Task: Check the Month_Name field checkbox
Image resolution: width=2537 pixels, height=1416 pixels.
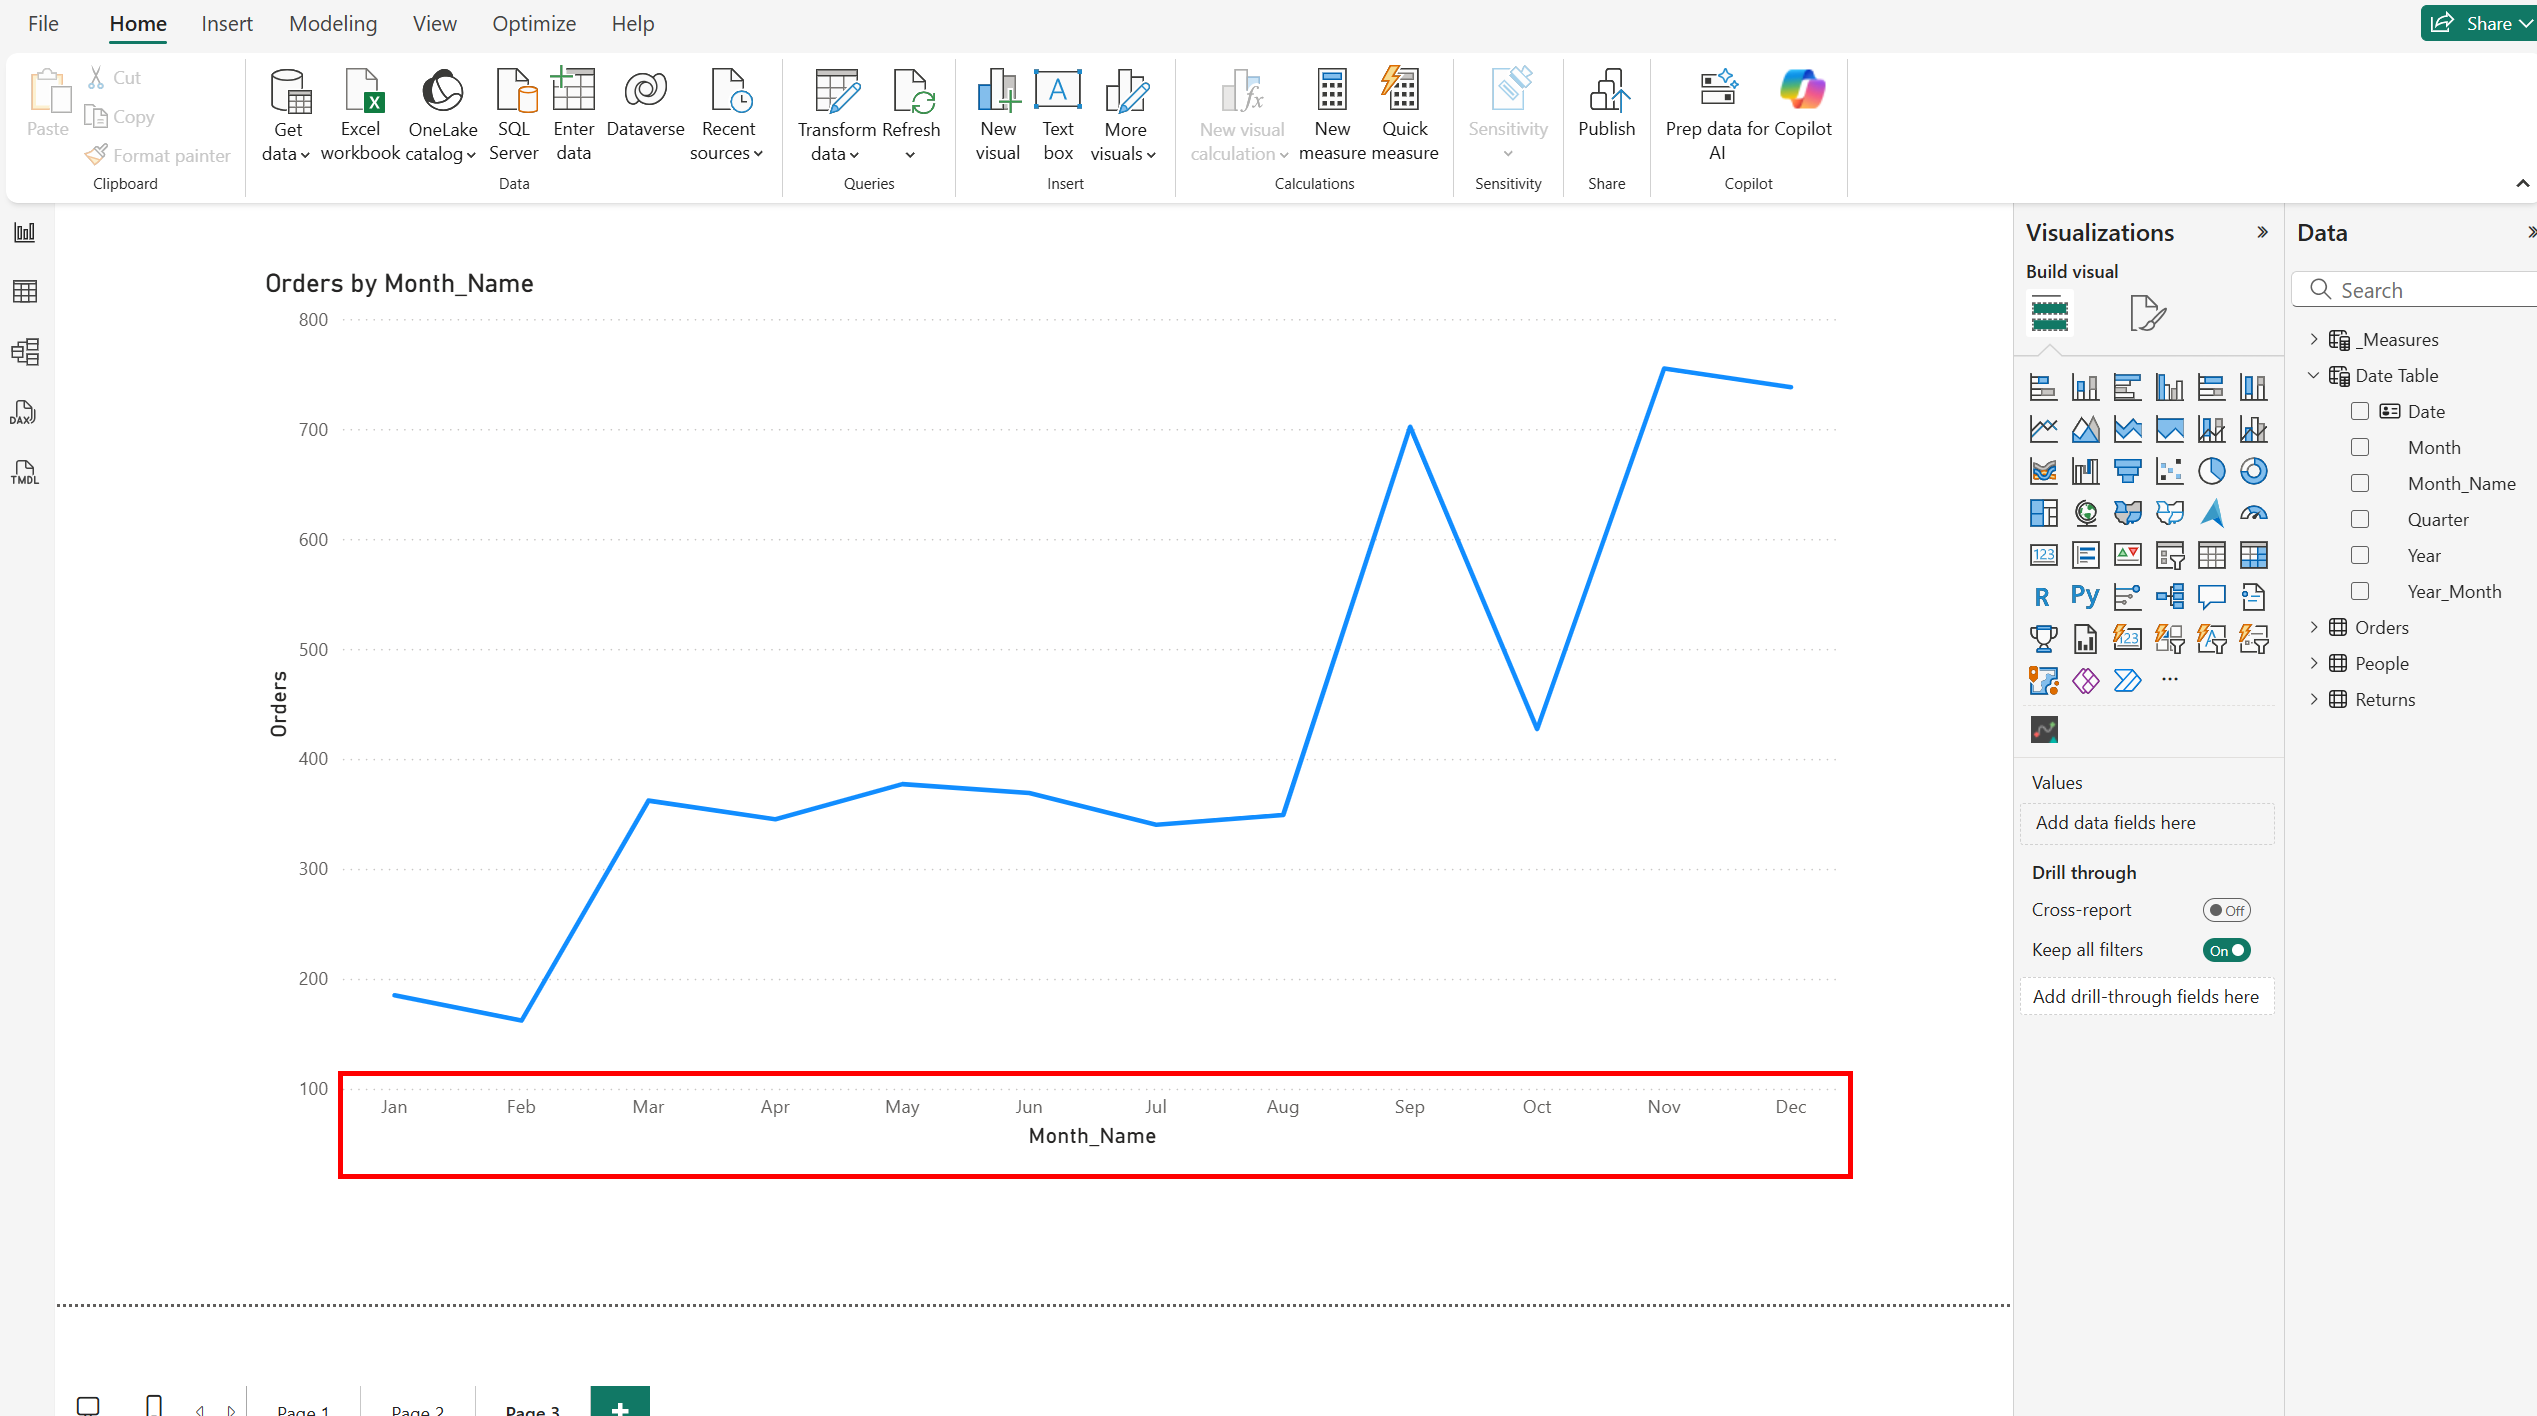Action: (2360, 484)
